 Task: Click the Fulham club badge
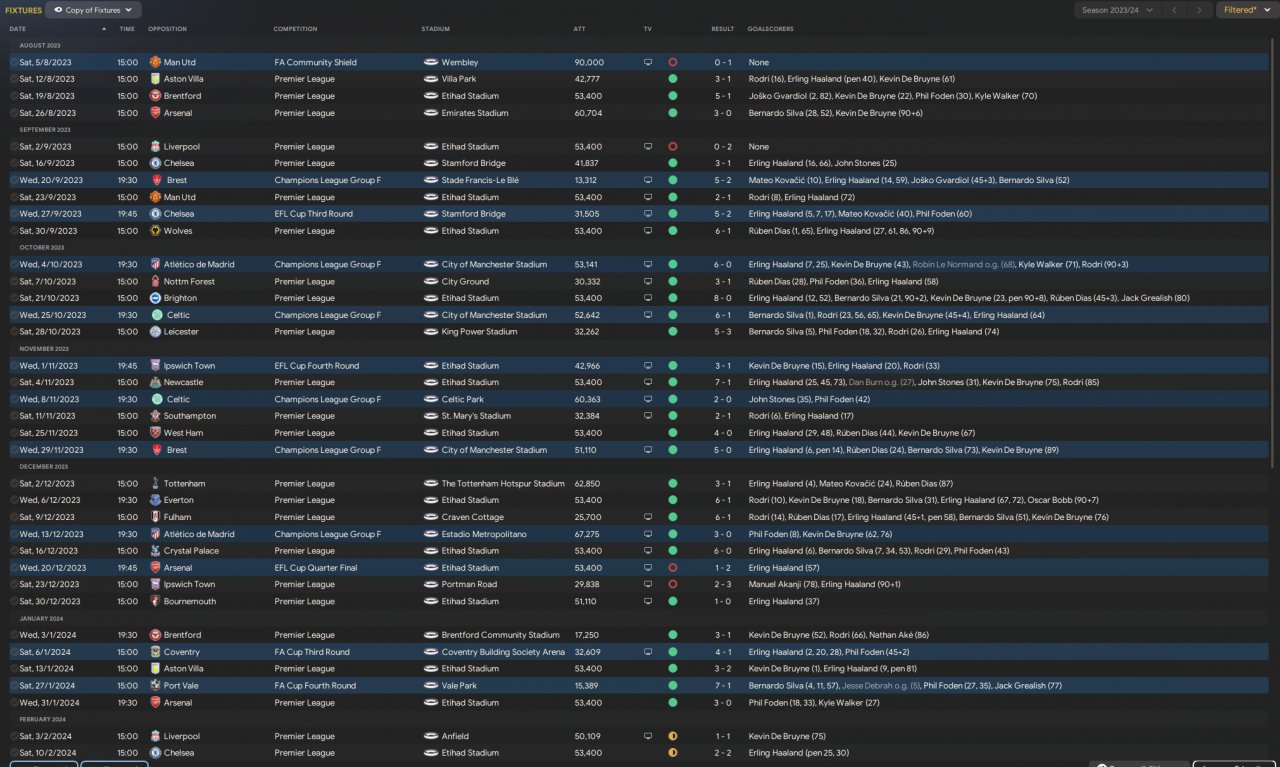point(155,517)
